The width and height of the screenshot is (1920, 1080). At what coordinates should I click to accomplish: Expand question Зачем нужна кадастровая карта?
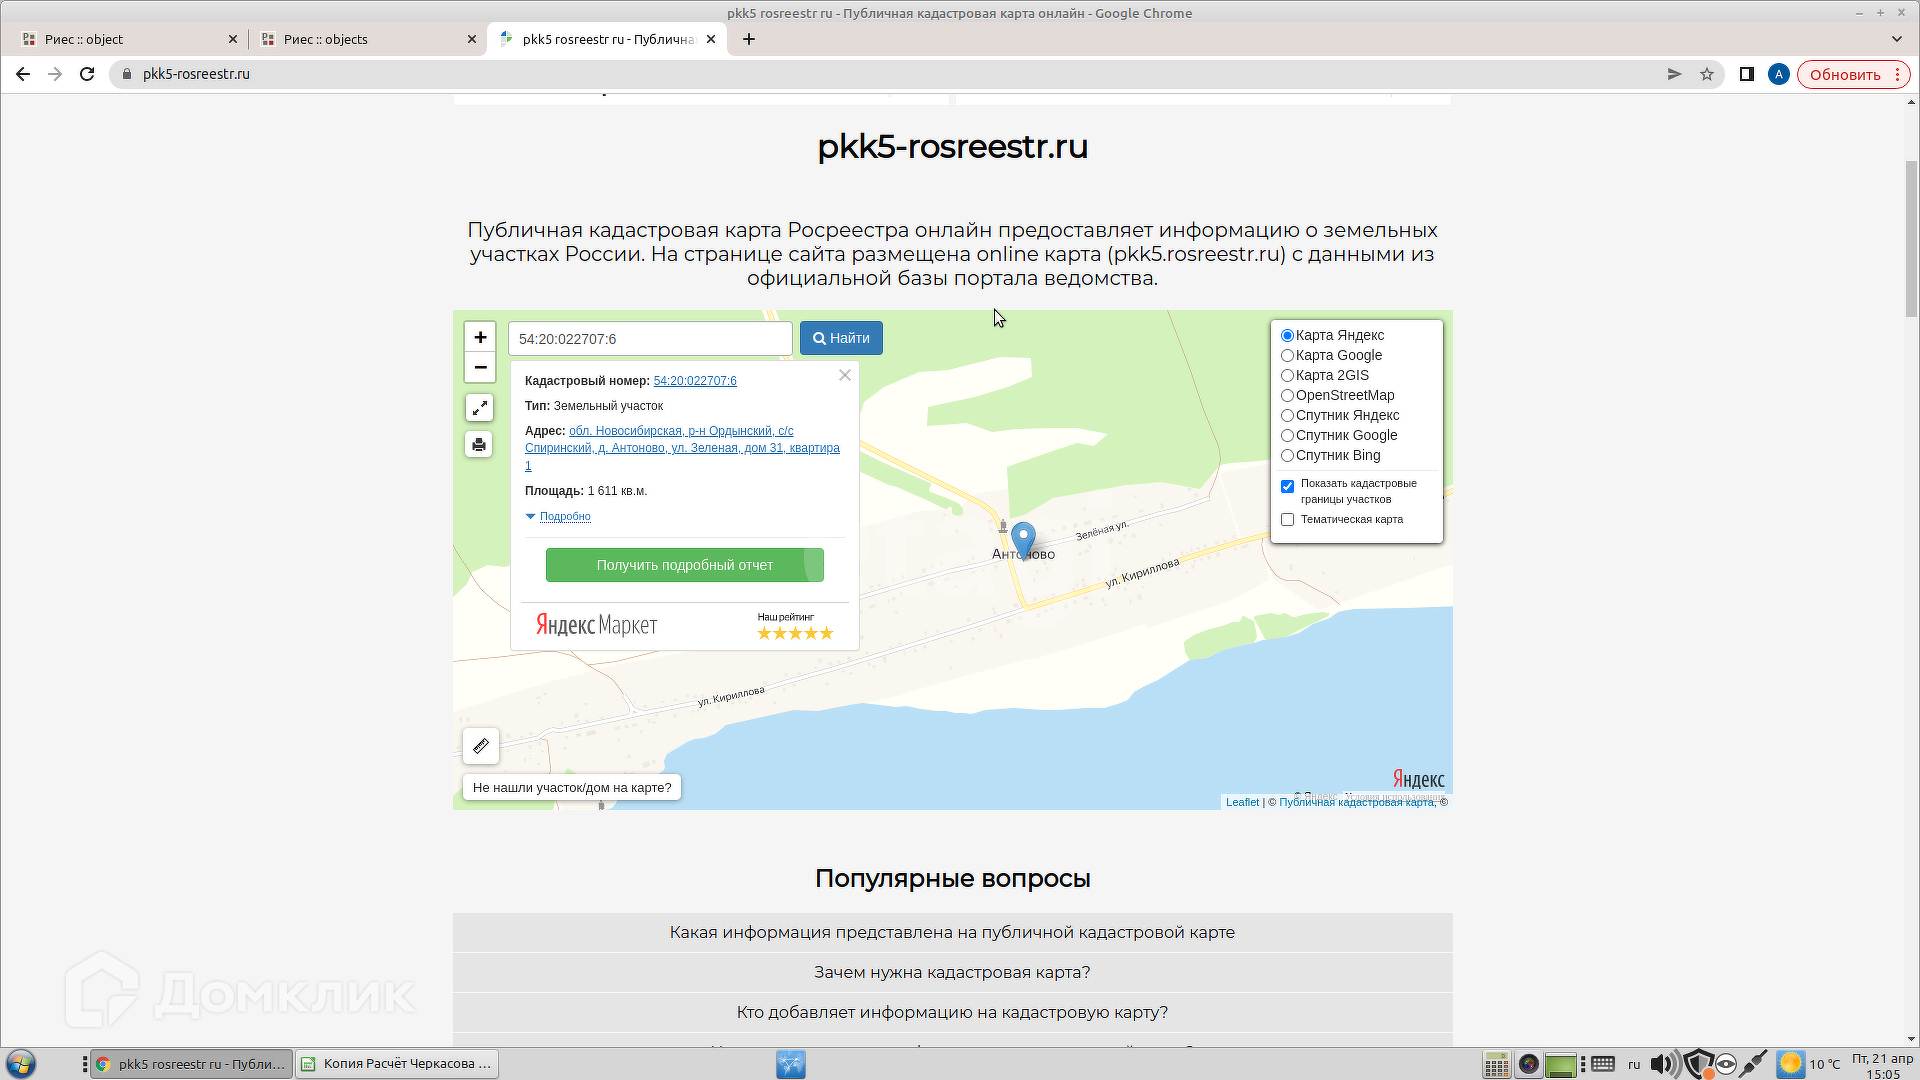click(x=952, y=972)
